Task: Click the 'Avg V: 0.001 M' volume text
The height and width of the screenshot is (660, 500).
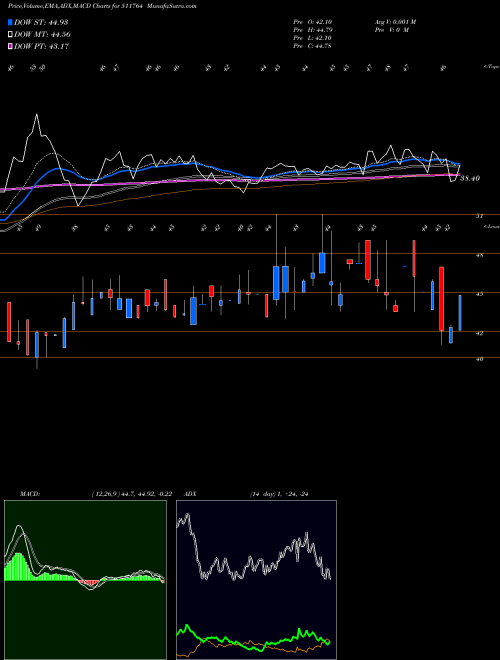Action: (x=395, y=22)
